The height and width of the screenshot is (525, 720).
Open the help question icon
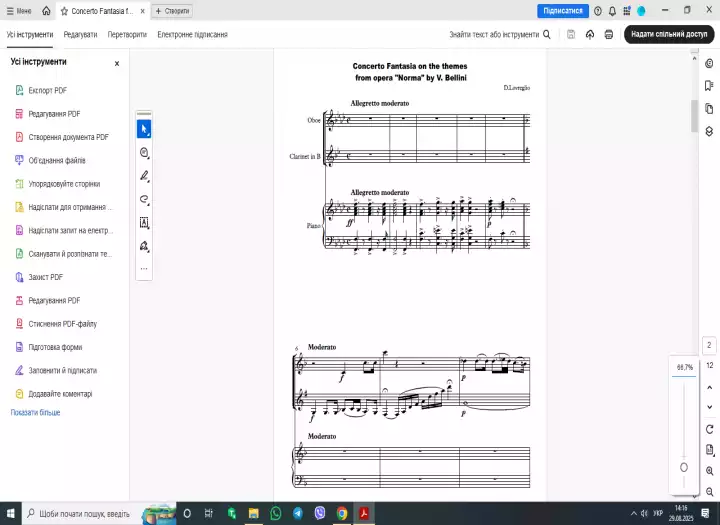pyautogui.click(x=597, y=11)
